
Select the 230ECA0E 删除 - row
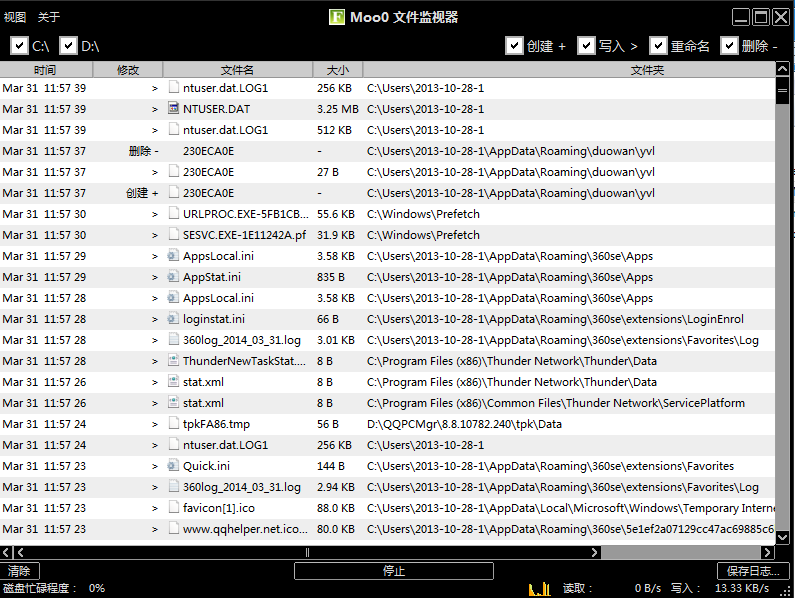(x=387, y=151)
